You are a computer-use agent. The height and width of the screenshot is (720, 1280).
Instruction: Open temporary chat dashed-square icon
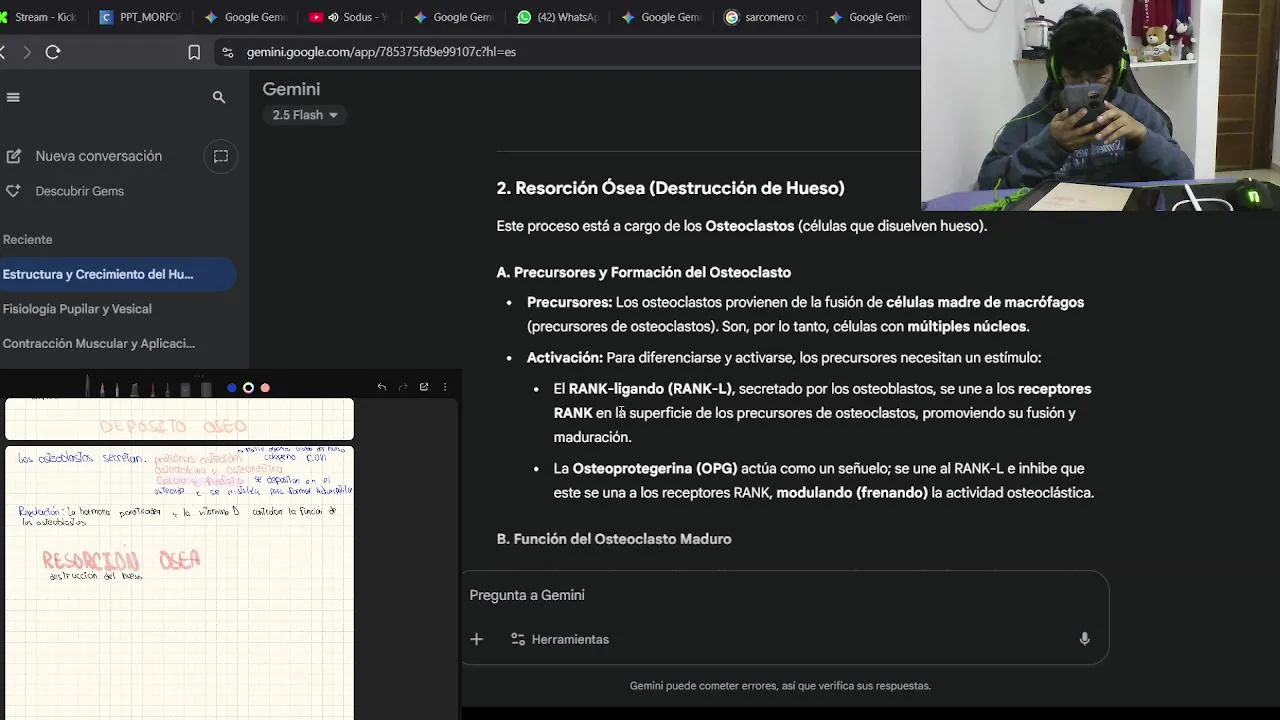click(221, 156)
